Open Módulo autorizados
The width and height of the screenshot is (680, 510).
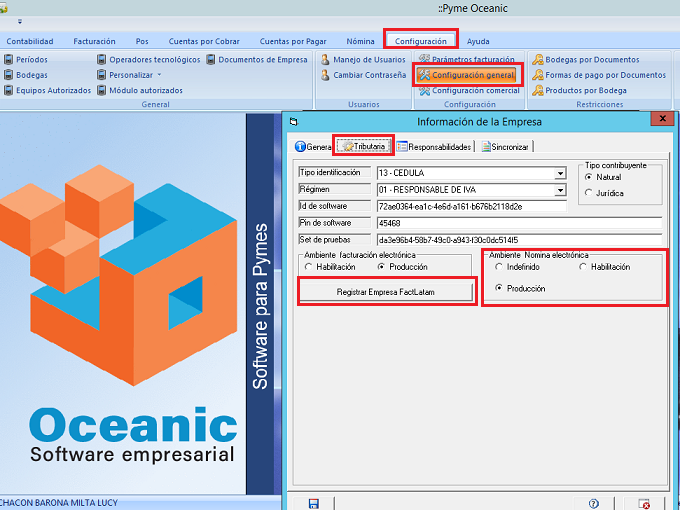[x=140, y=90]
